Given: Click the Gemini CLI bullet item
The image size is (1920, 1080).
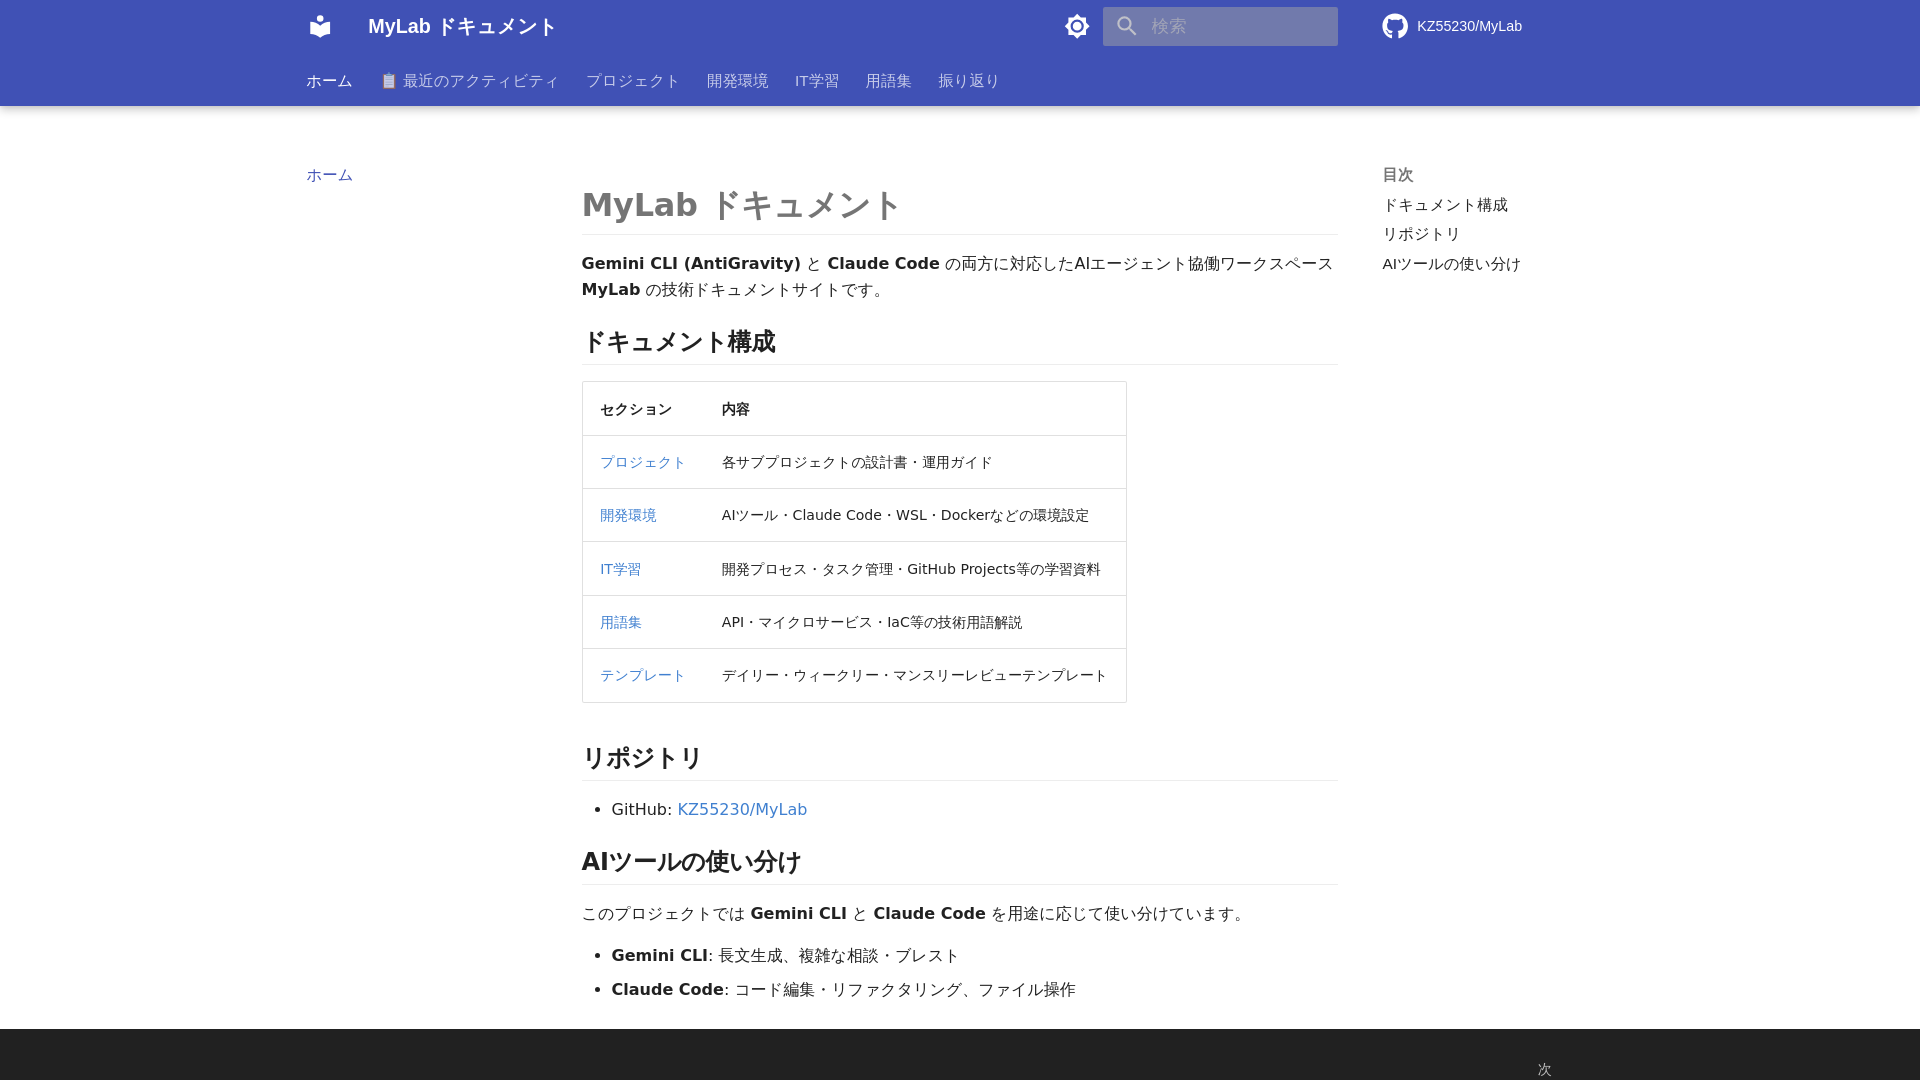Looking at the screenshot, I should click(x=785, y=956).
